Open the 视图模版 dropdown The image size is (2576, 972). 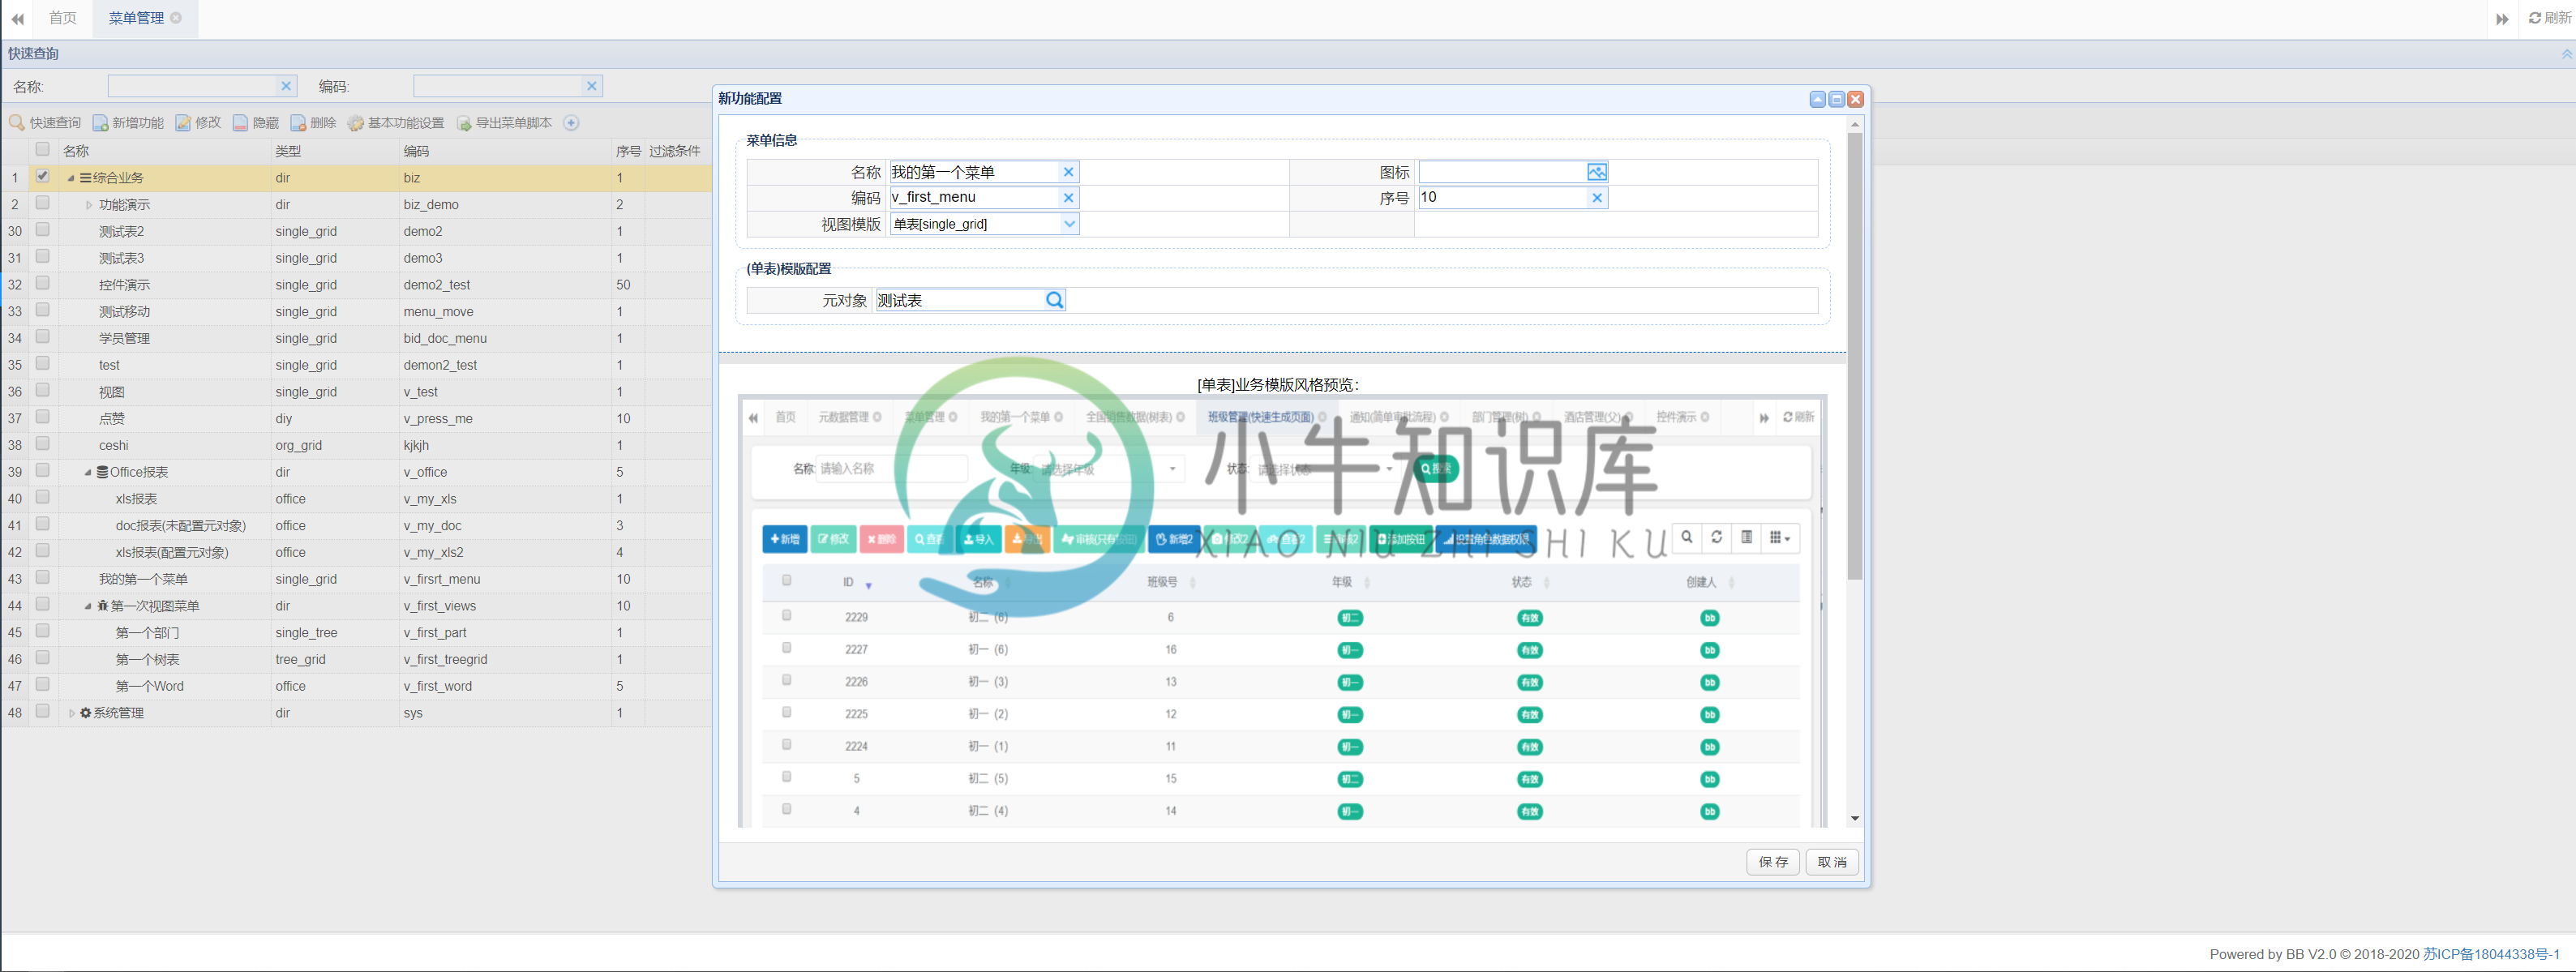[x=1069, y=224]
